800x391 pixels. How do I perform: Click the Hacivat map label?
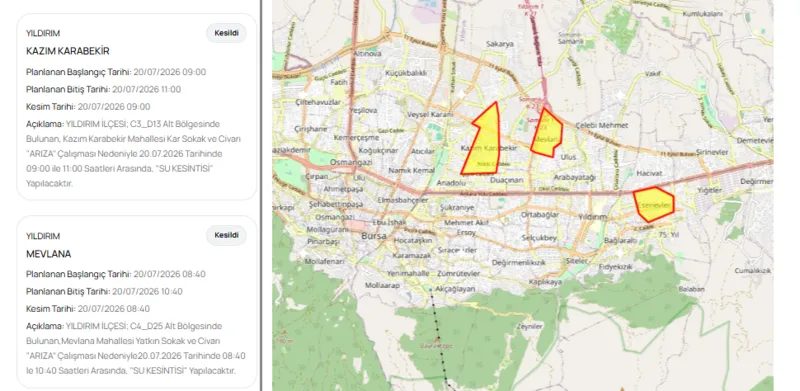tap(649, 174)
